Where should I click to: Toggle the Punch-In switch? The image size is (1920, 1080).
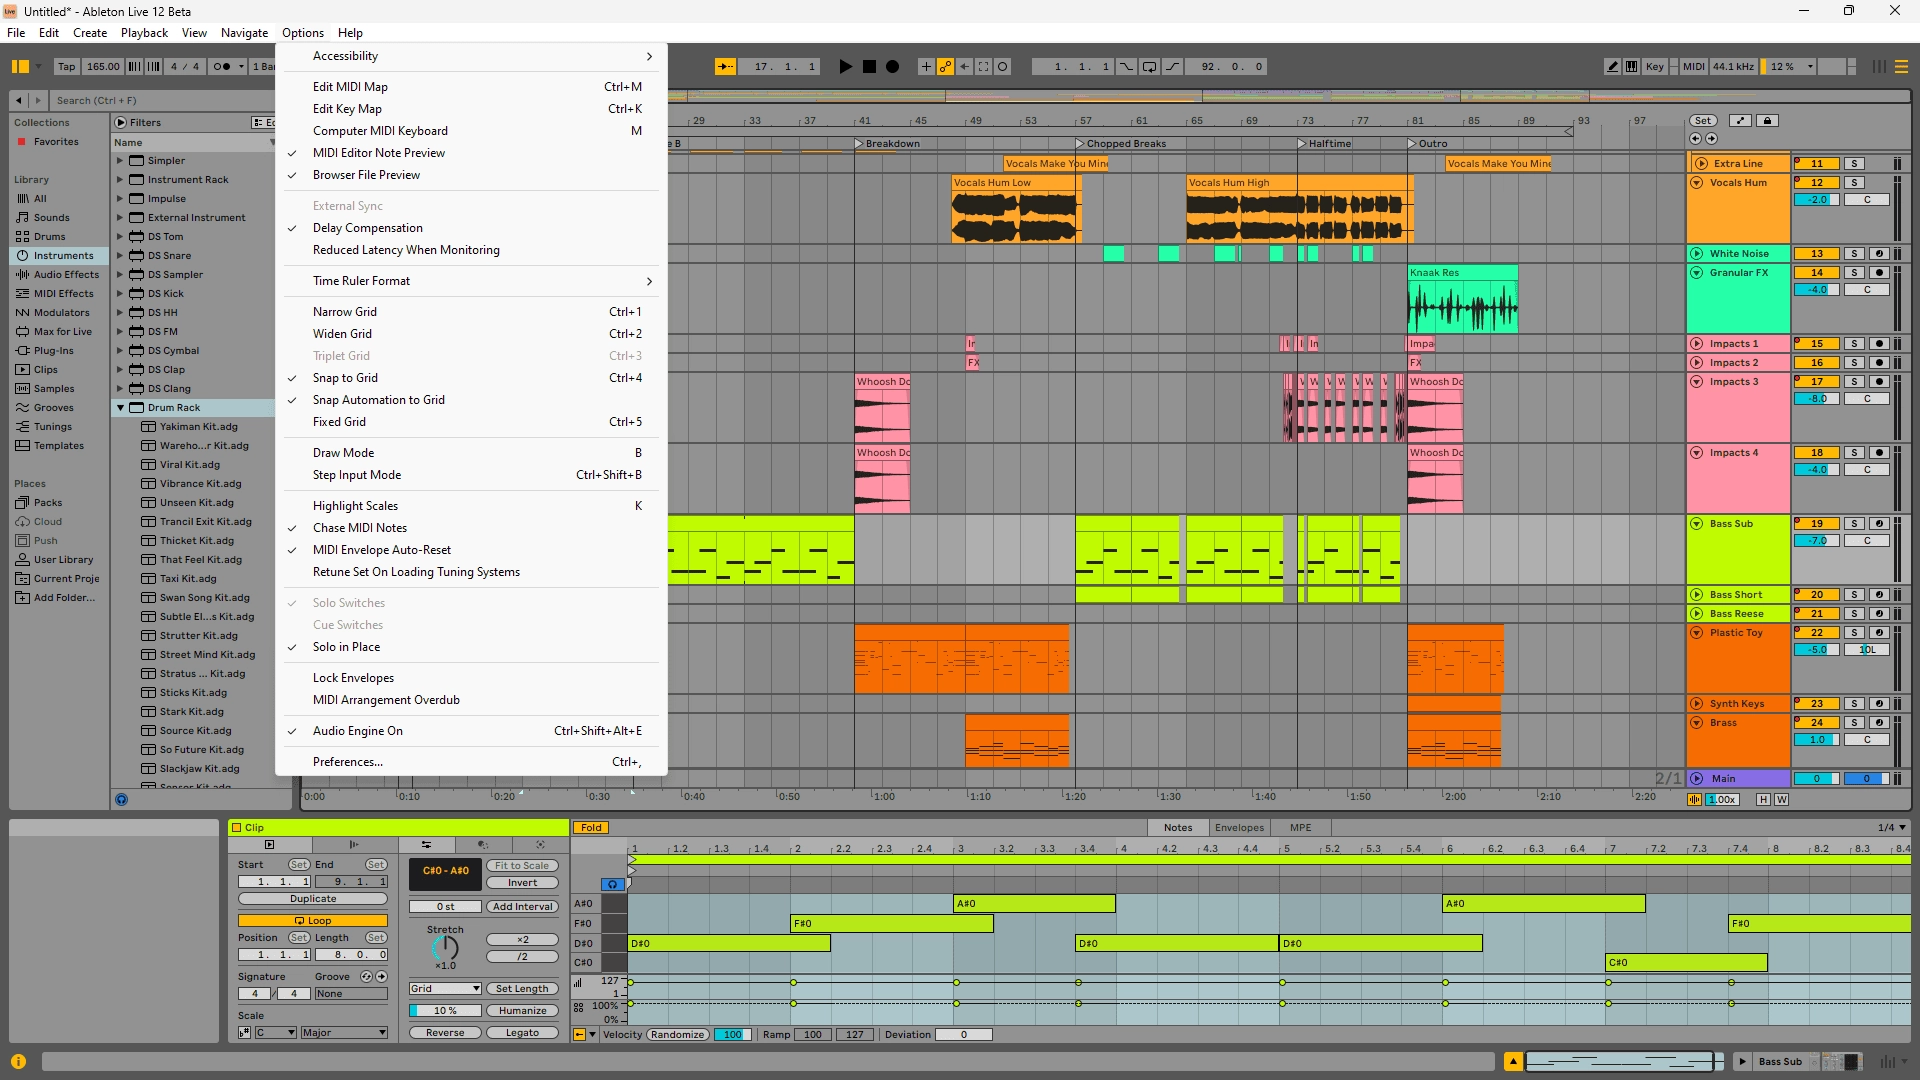pos(1127,67)
